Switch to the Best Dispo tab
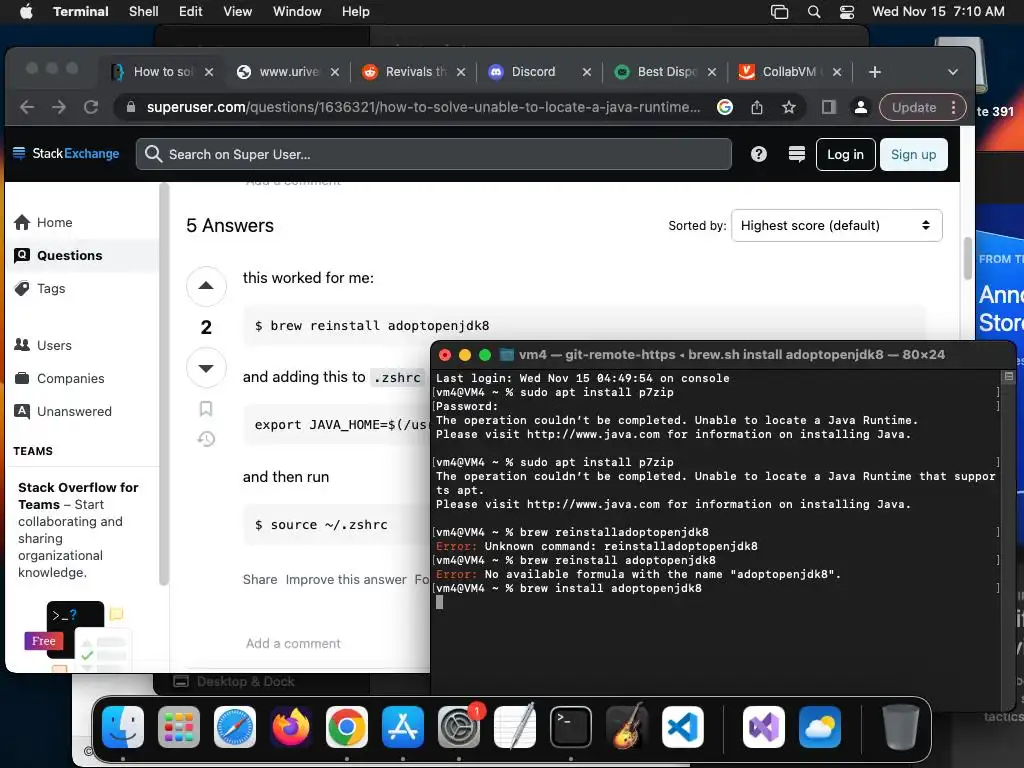The image size is (1024, 768). click(x=667, y=72)
